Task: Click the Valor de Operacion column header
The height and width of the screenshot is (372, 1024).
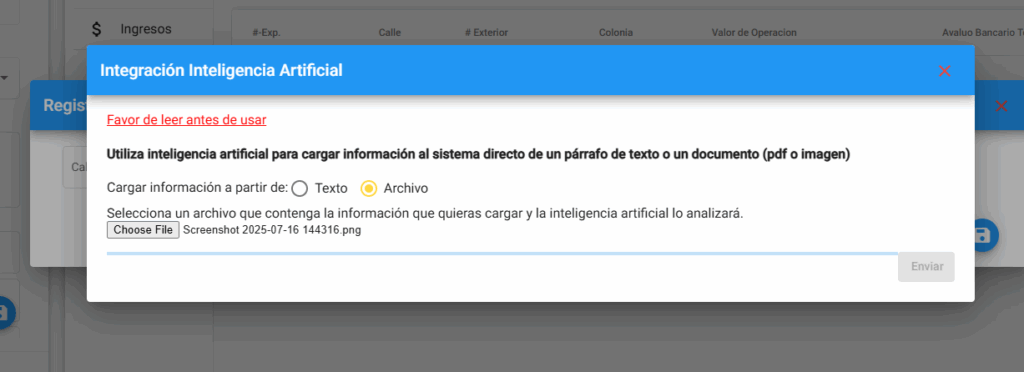Action: pos(754,33)
